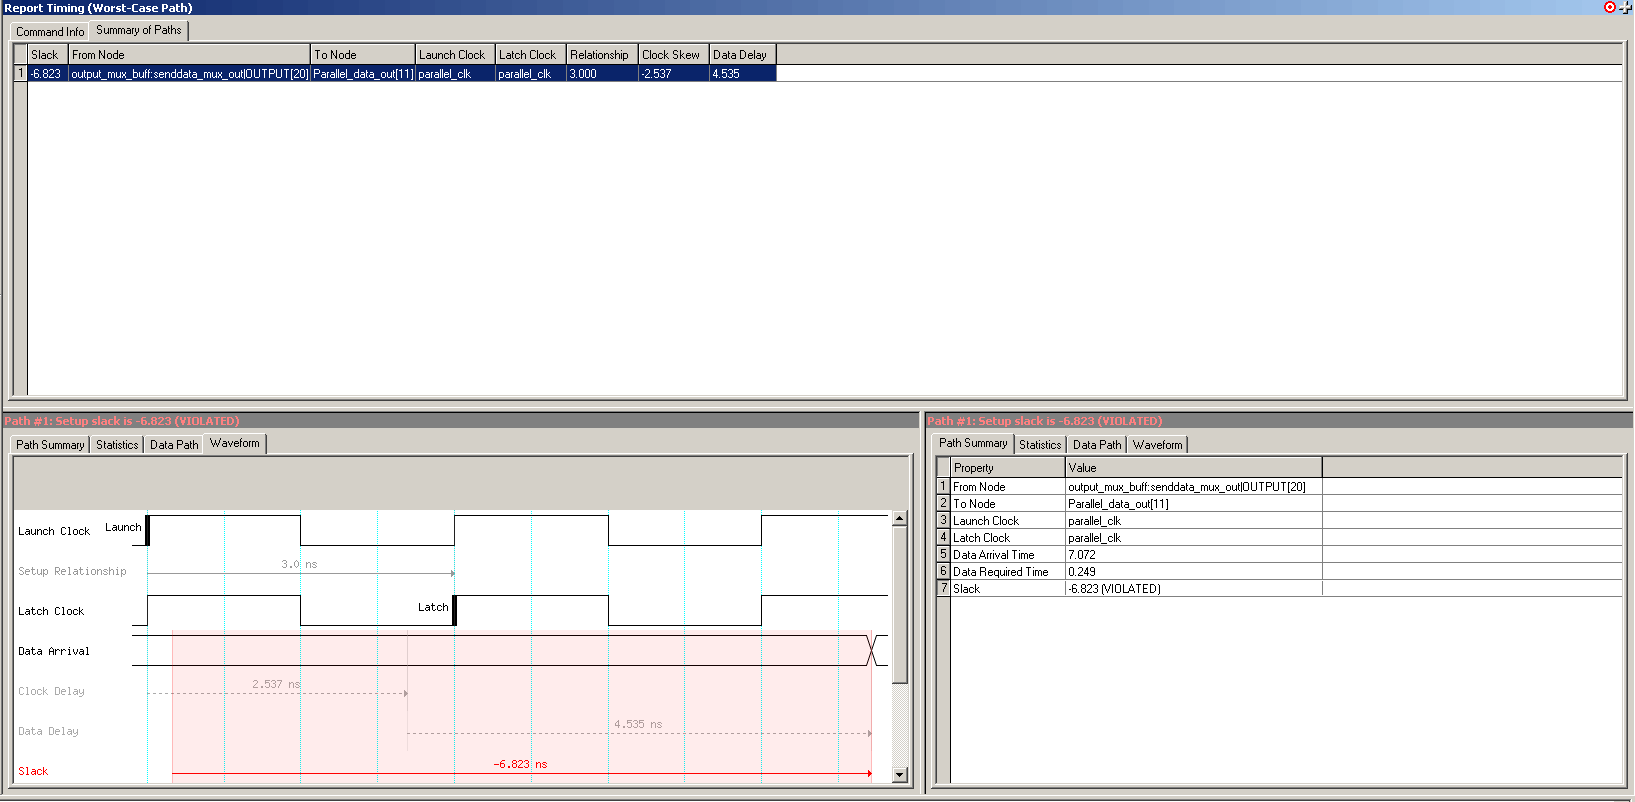Click the -6.823 ns slack annotation
Image resolution: width=1635 pixels, height=802 pixels.
point(520,764)
